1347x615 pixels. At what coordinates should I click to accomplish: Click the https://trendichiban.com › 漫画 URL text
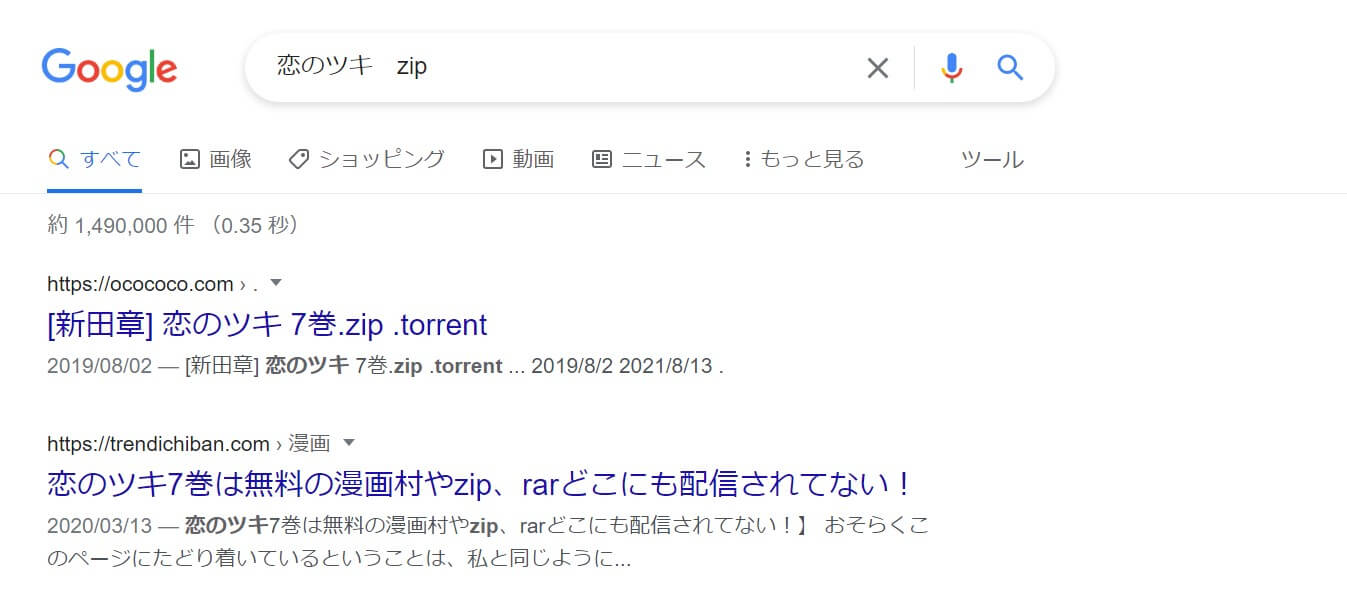(188, 444)
